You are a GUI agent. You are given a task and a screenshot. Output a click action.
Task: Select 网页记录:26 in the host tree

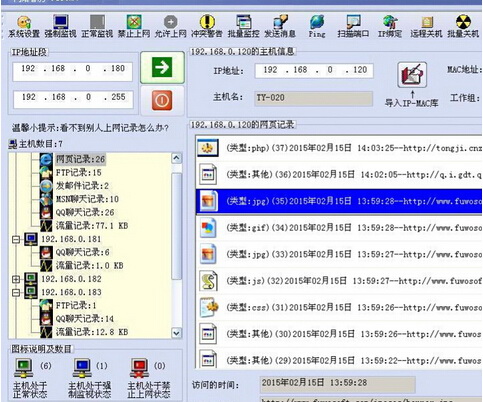click(x=80, y=159)
